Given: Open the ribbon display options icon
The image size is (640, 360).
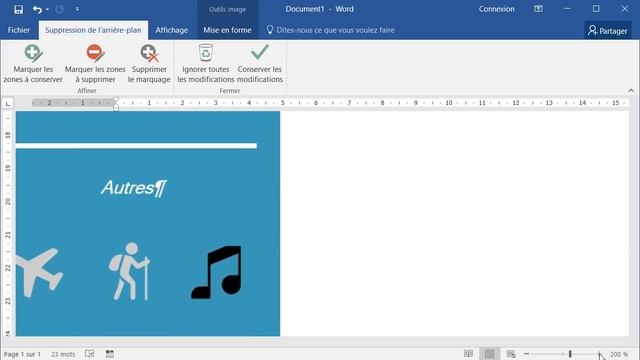Looking at the screenshot, I should [538, 9].
